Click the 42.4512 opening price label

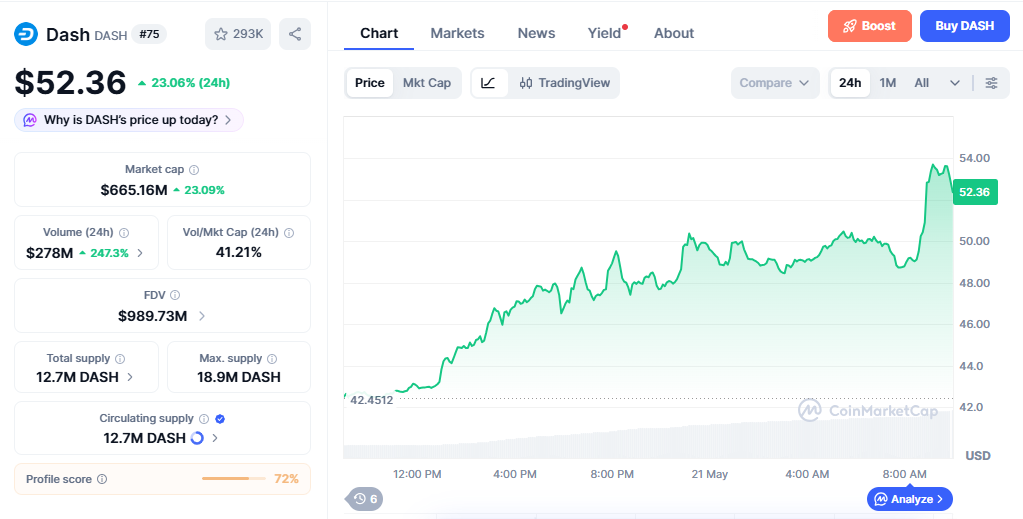[x=372, y=400]
